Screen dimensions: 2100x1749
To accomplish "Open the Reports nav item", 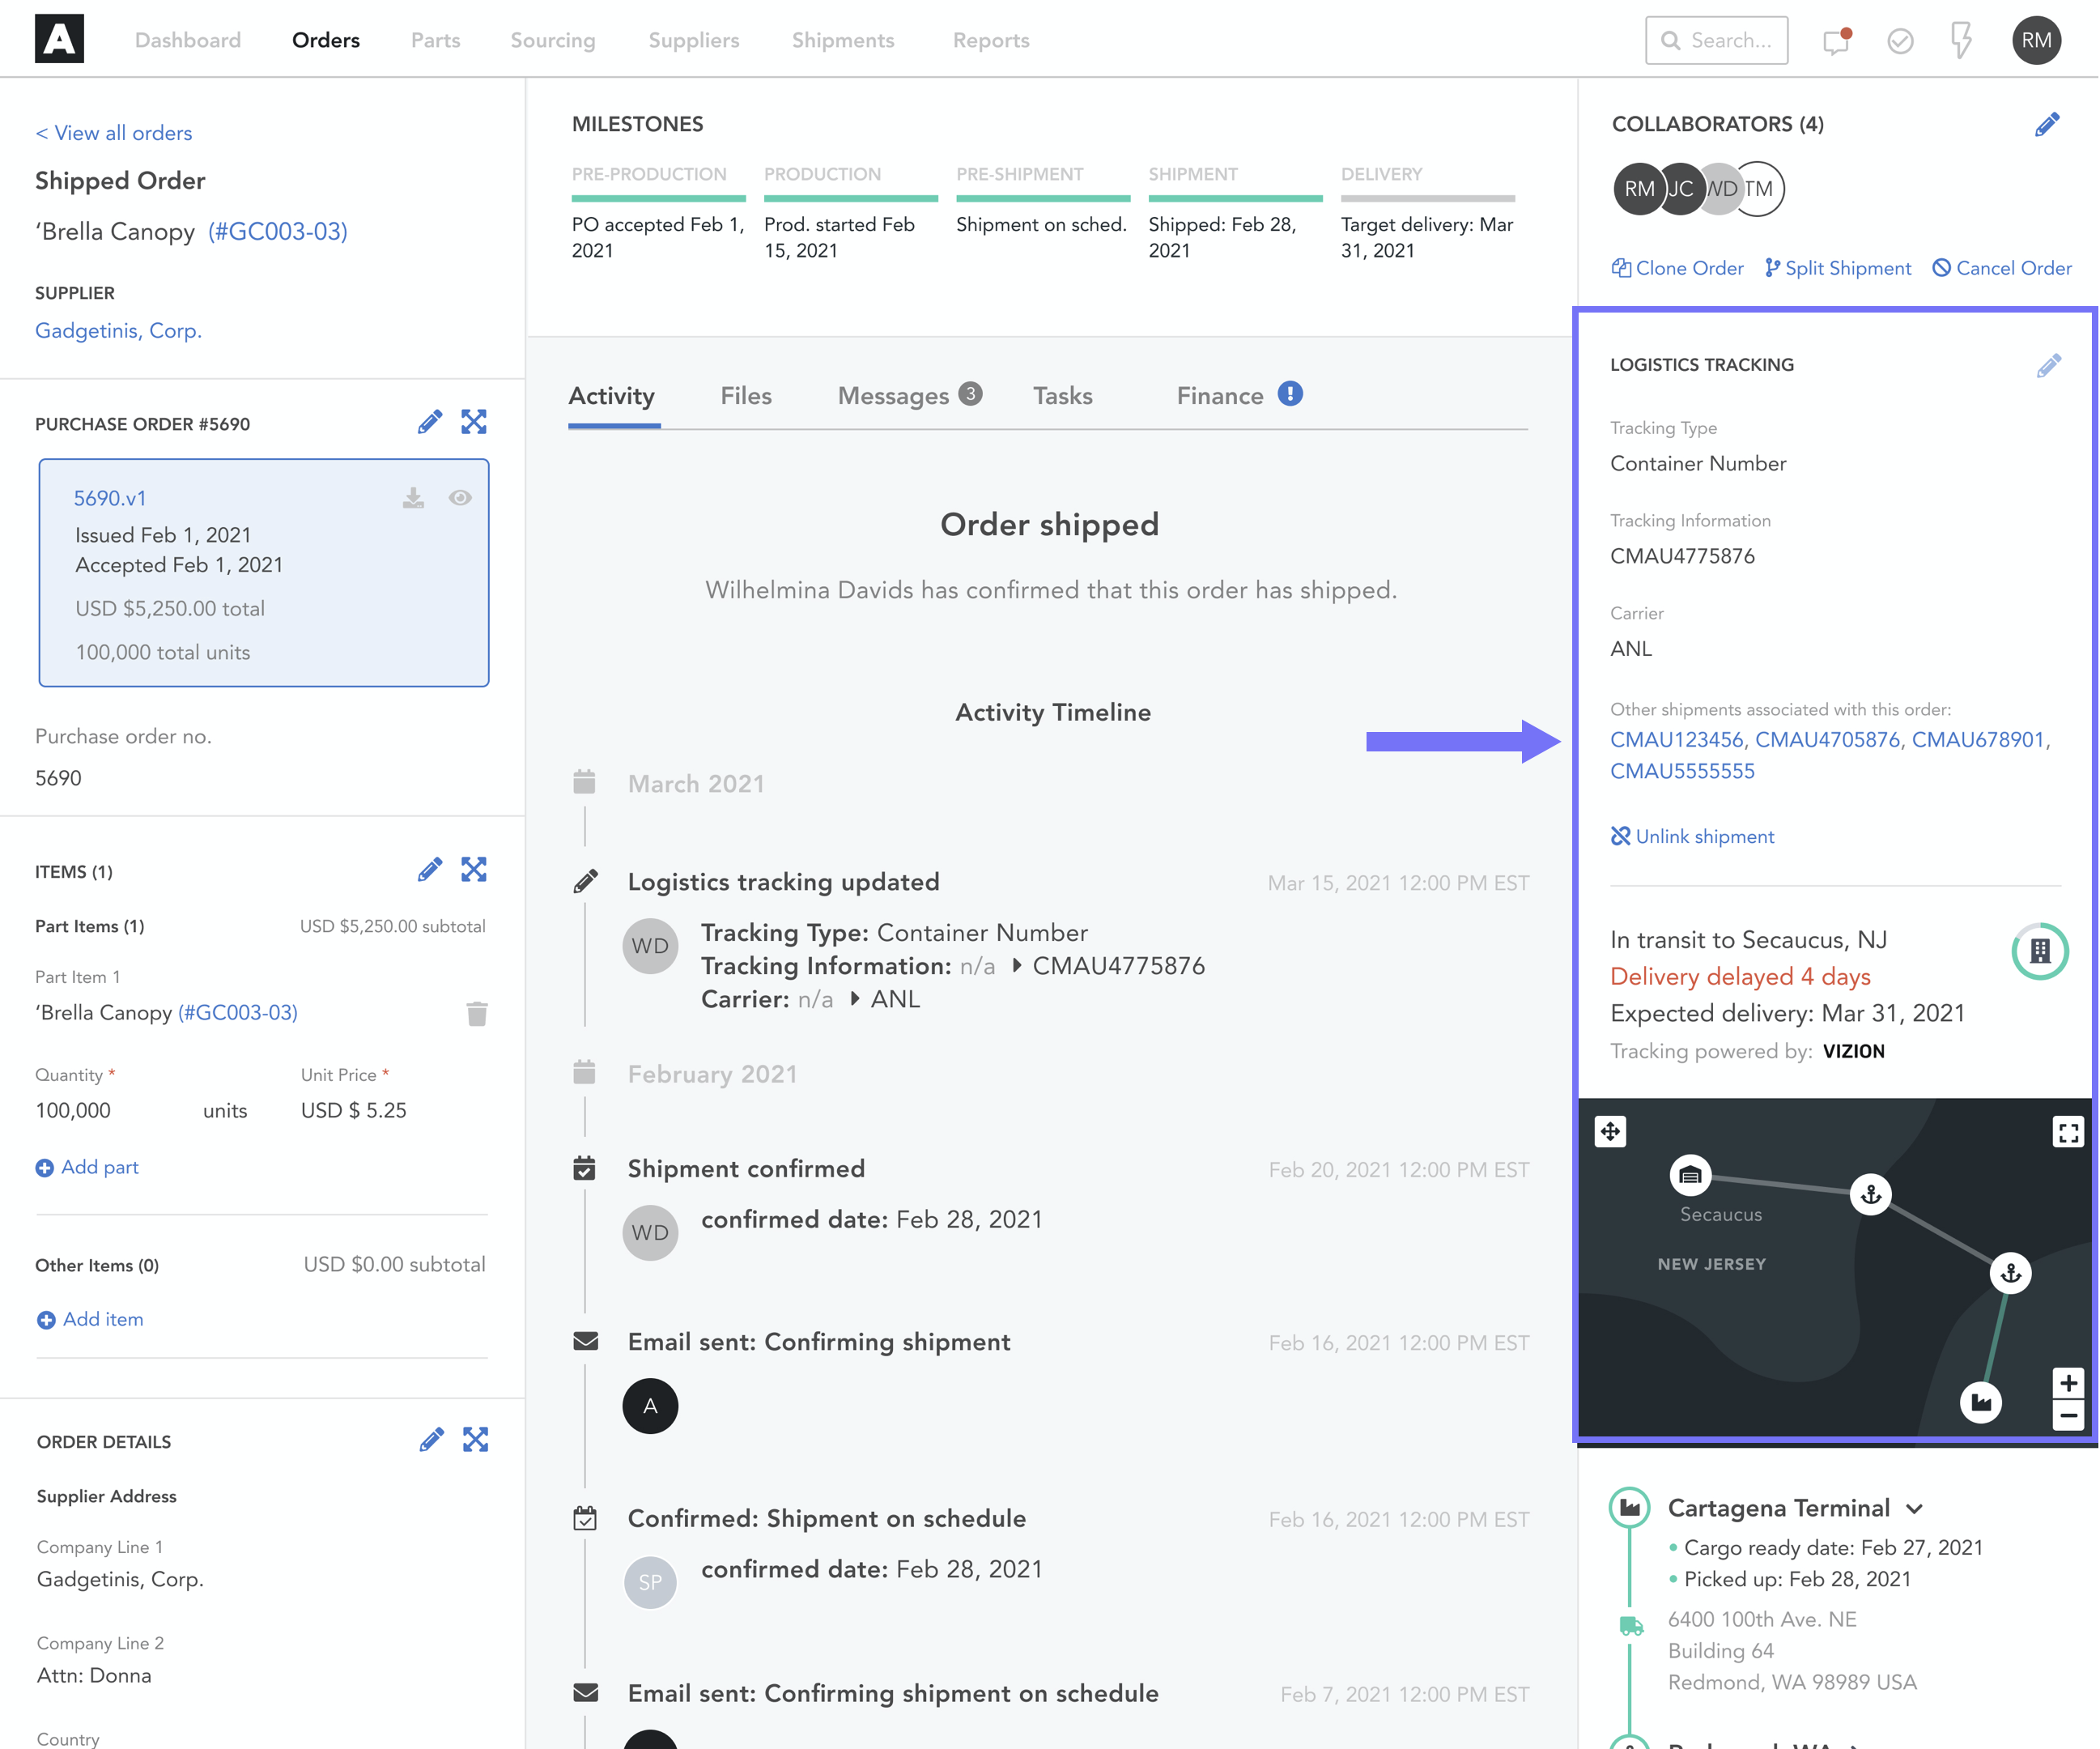I will tap(991, 40).
